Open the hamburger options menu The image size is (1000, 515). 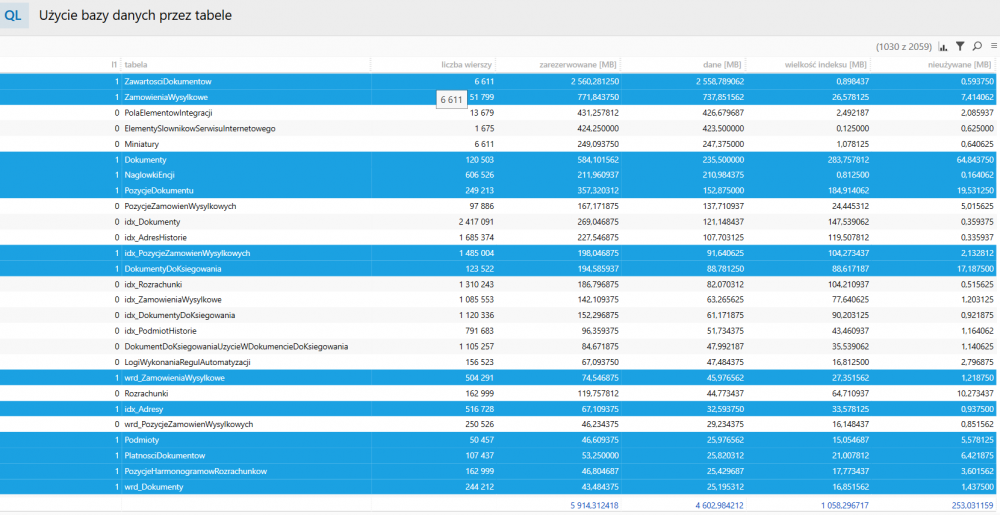click(994, 47)
